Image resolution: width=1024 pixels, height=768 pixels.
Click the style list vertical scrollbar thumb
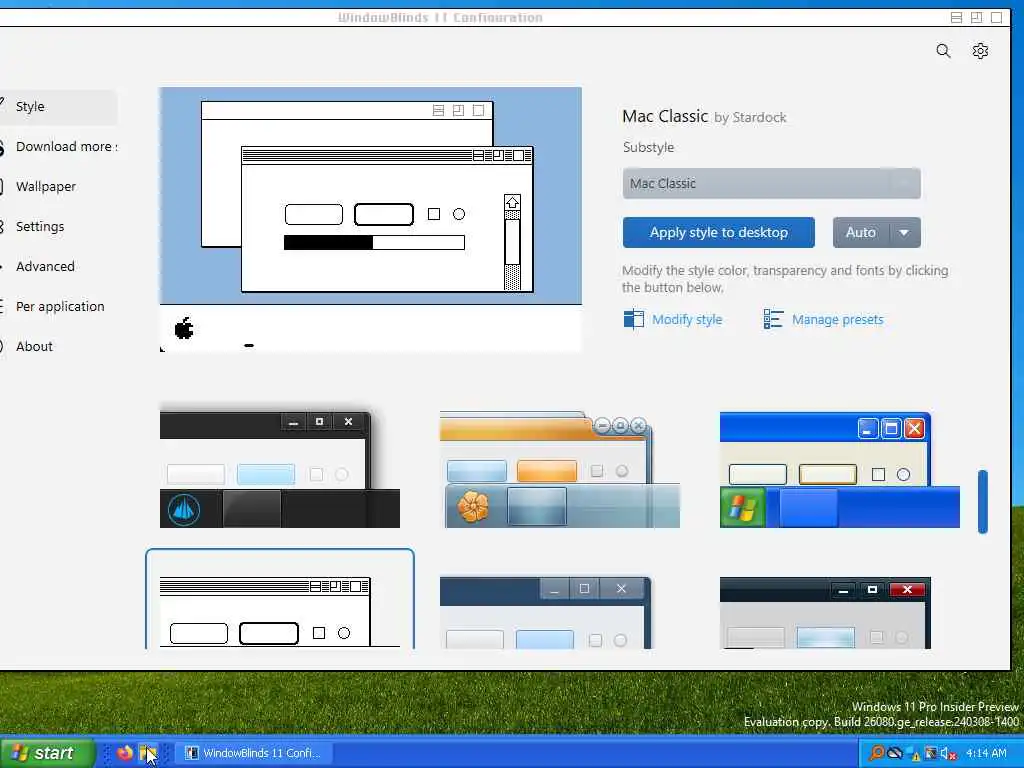coord(982,502)
